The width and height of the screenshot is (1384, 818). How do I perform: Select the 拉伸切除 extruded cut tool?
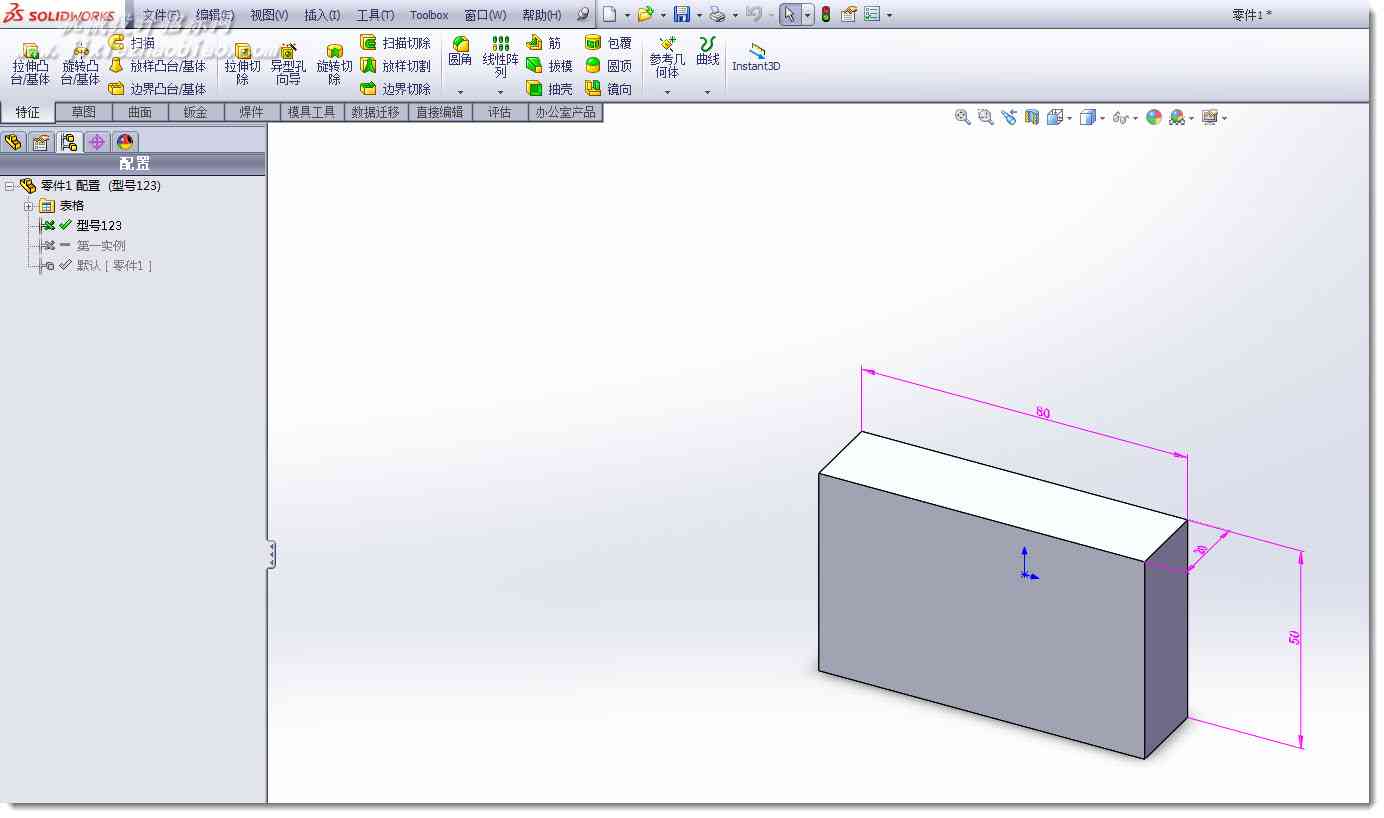242,65
